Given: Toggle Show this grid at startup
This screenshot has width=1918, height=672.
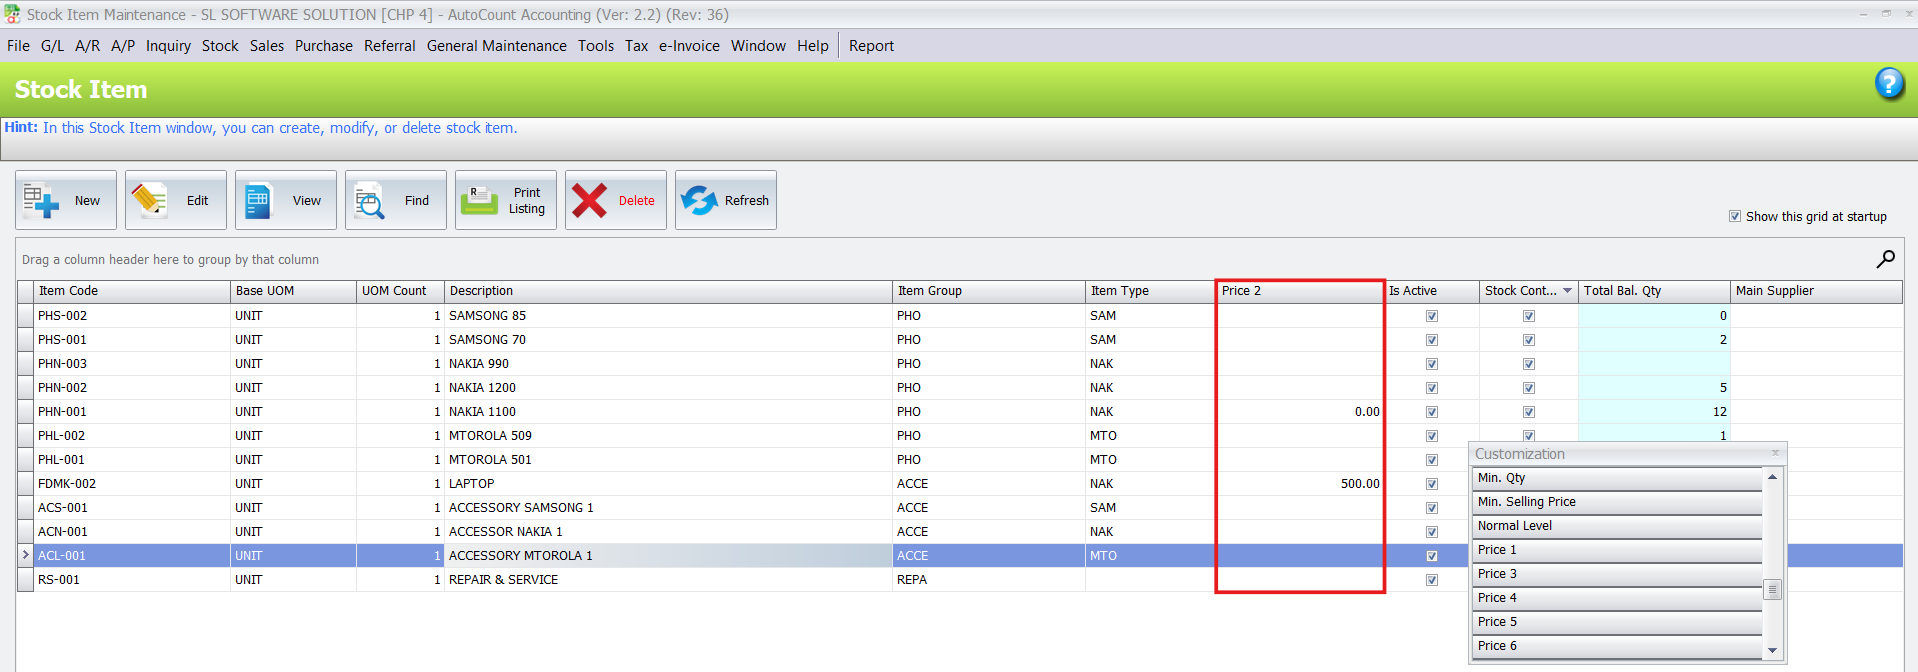Looking at the screenshot, I should [x=1735, y=216].
